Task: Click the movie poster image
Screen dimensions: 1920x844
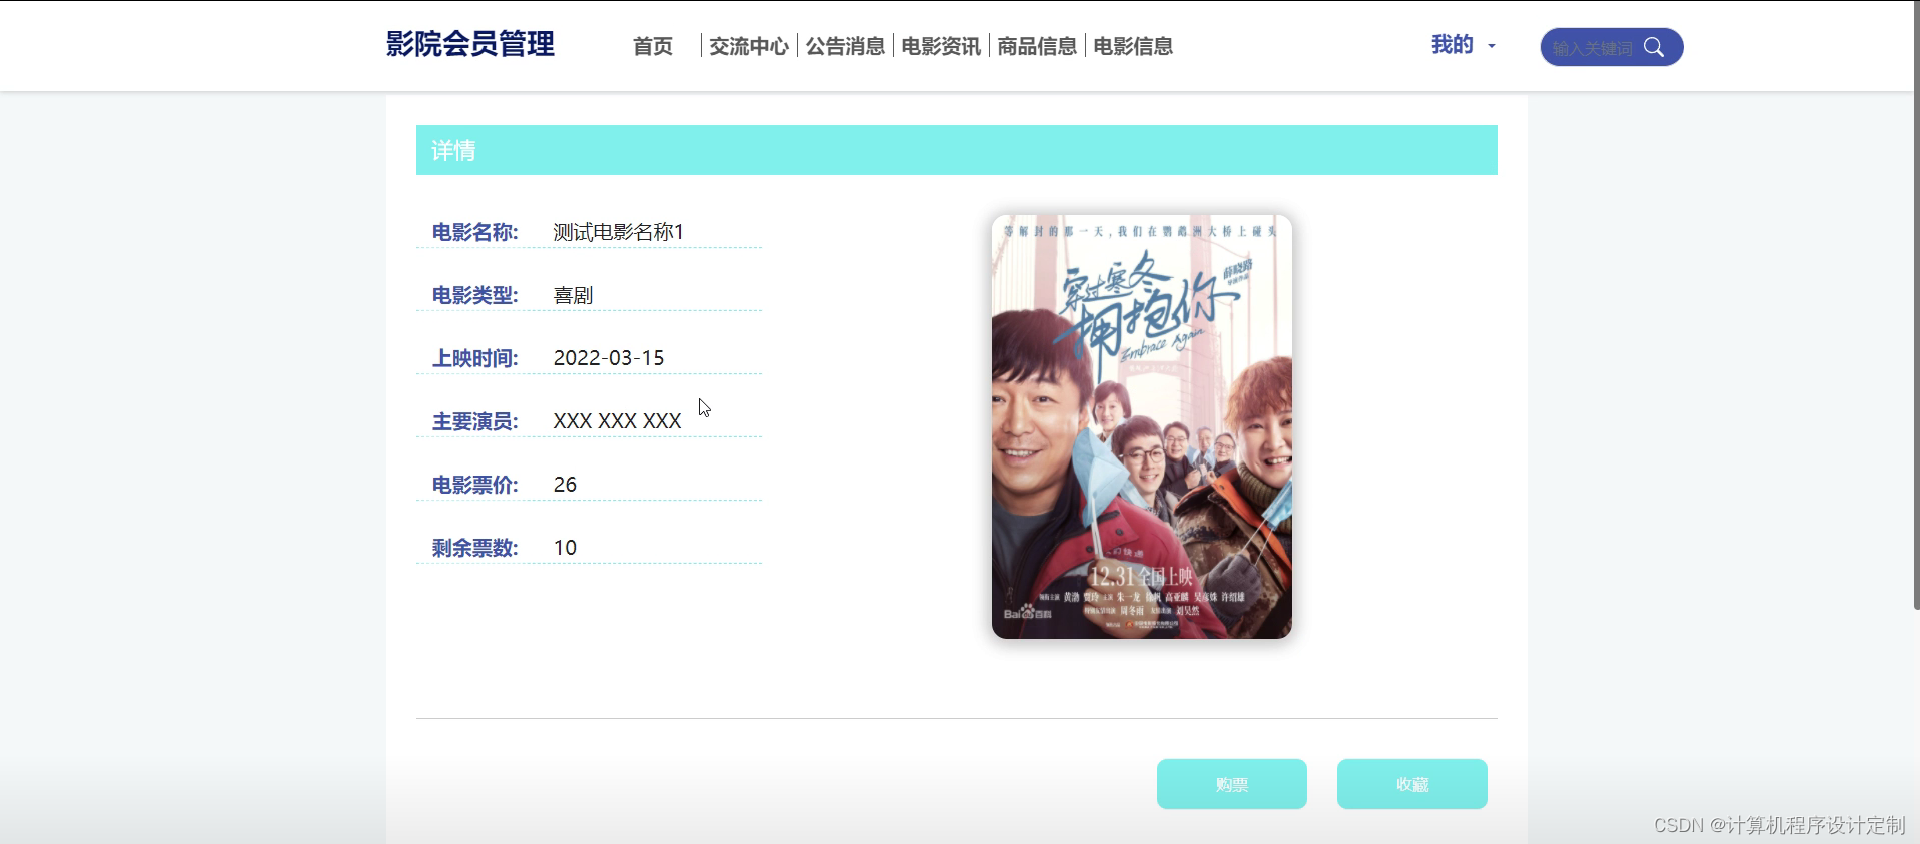Action: click(x=1142, y=427)
